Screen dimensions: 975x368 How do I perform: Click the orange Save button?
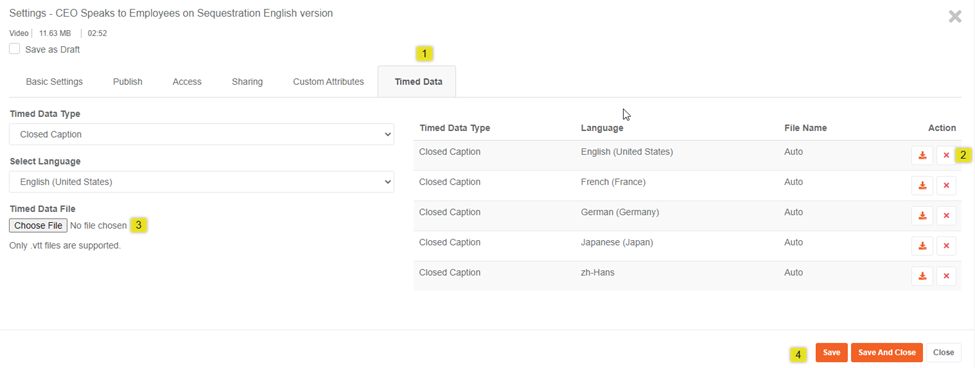[x=831, y=352]
